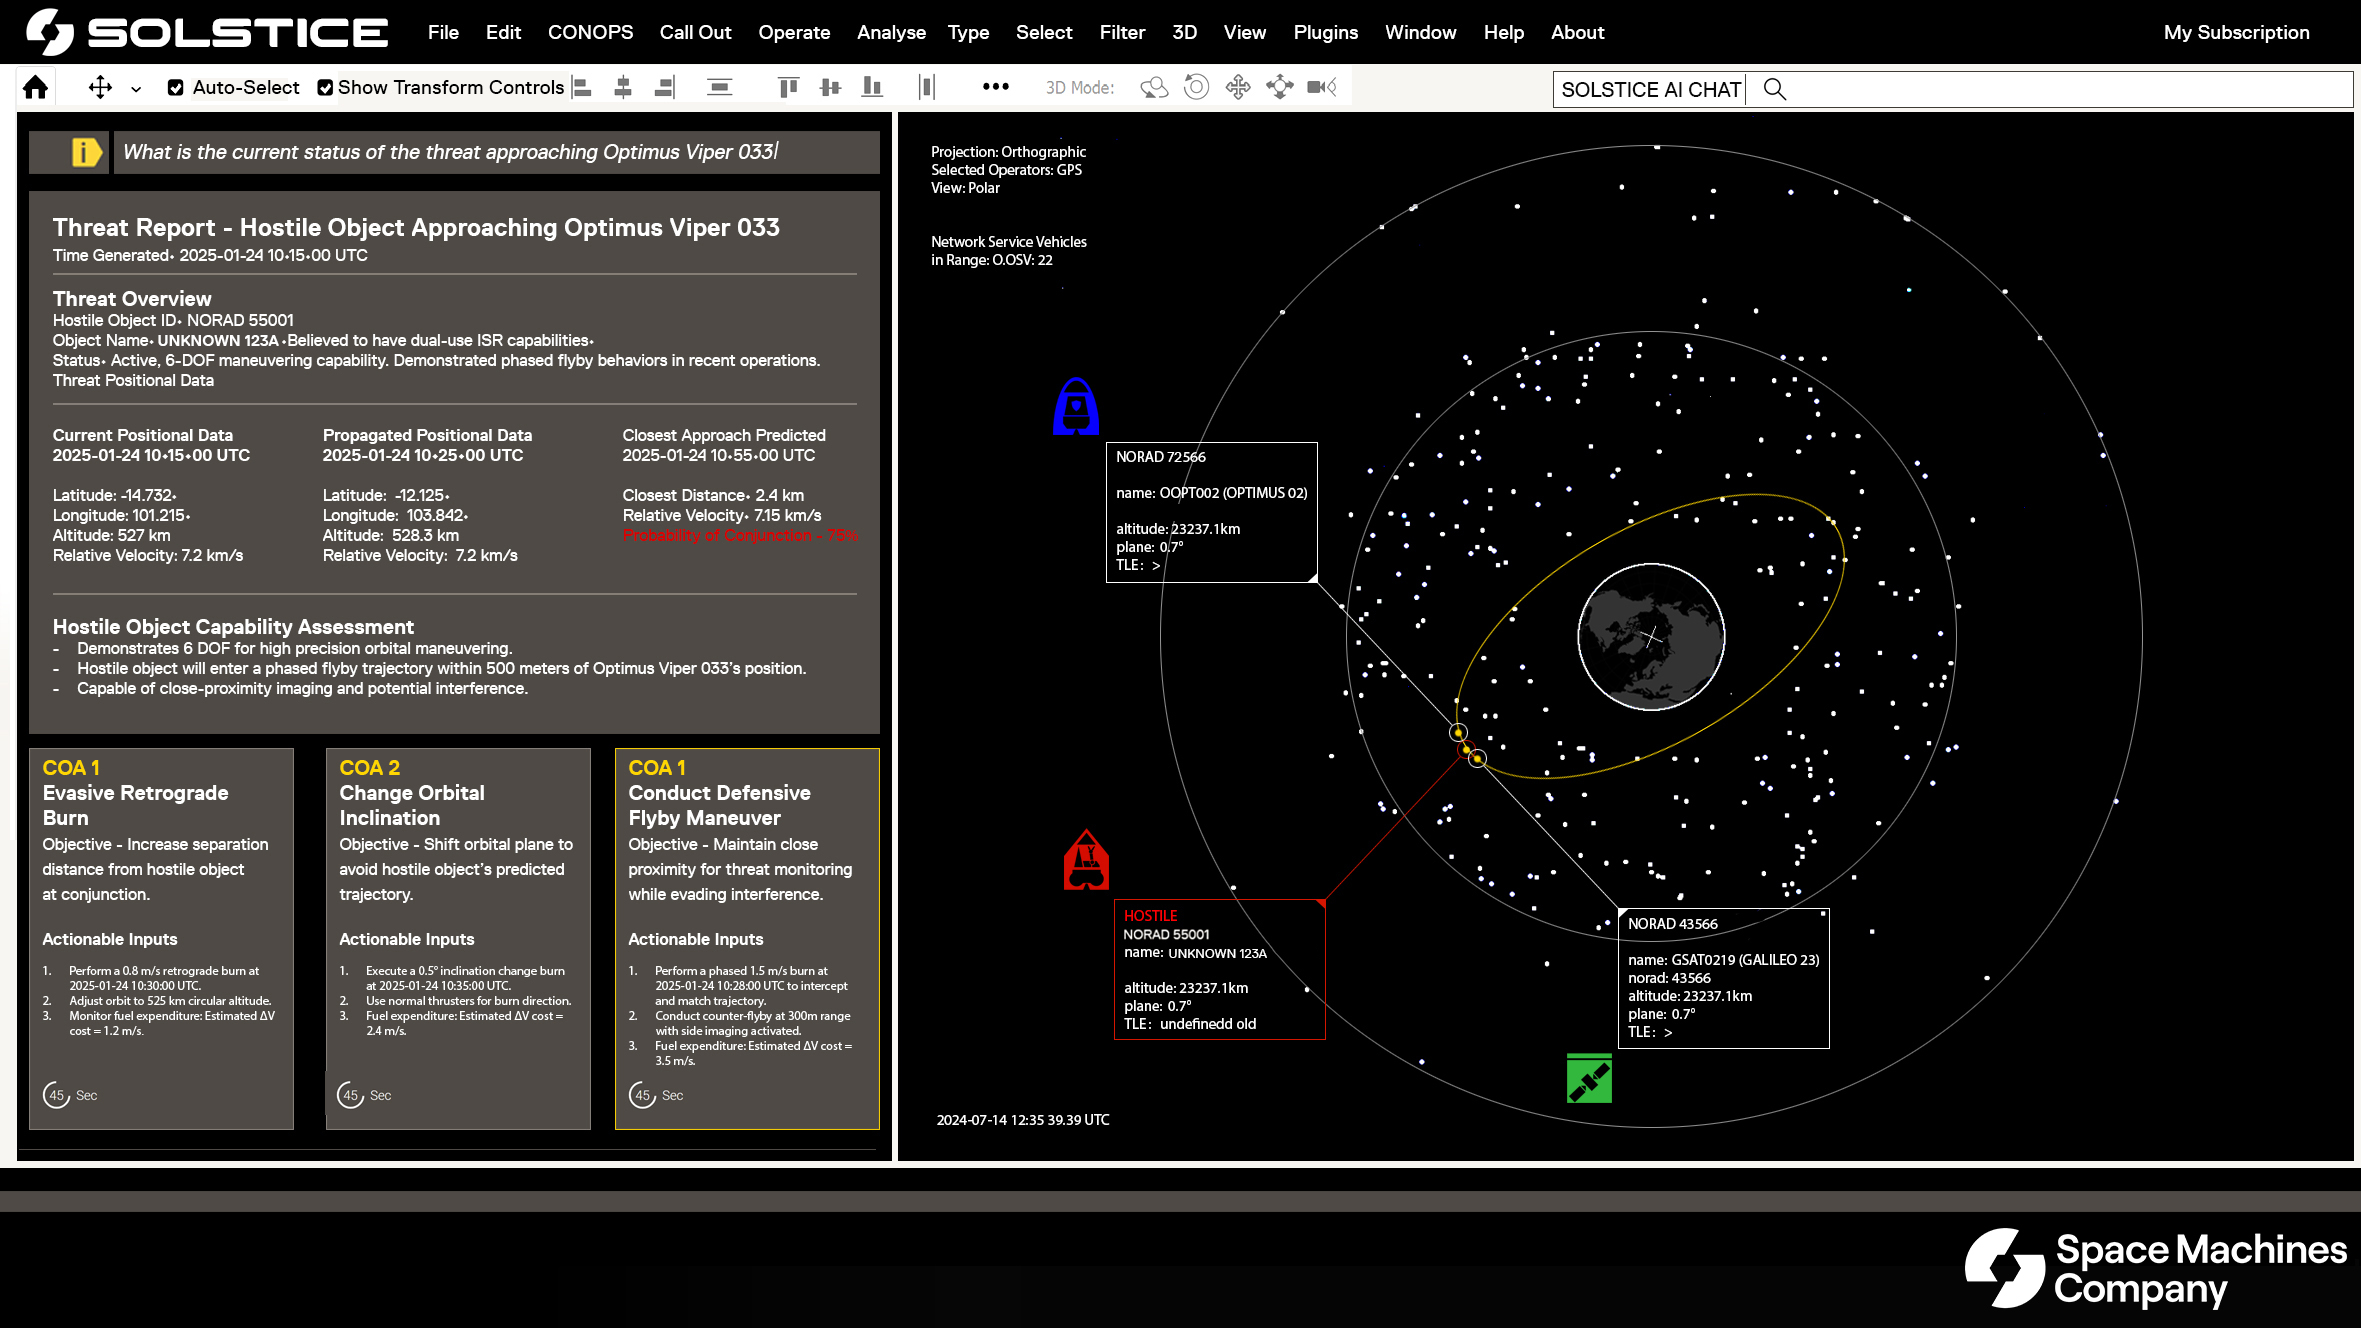Open more options ellipsis in toolbar
The height and width of the screenshot is (1328, 2361).
[996, 87]
